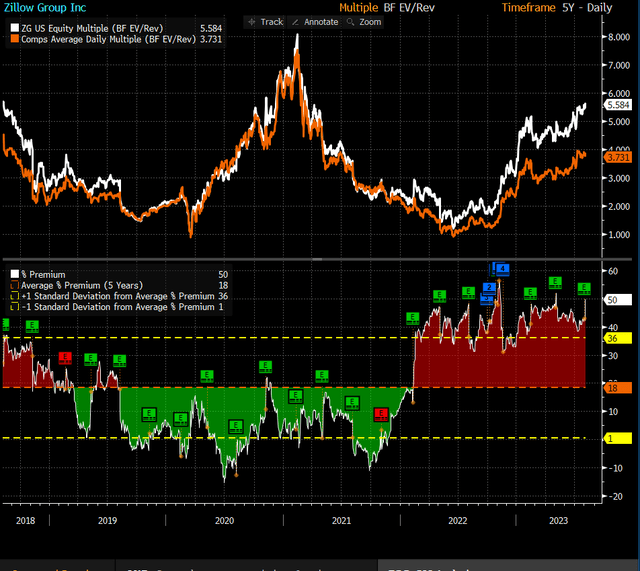Click the third green E marker of 2021
This screenshot has height=571, width=640.
pos(352,403)
